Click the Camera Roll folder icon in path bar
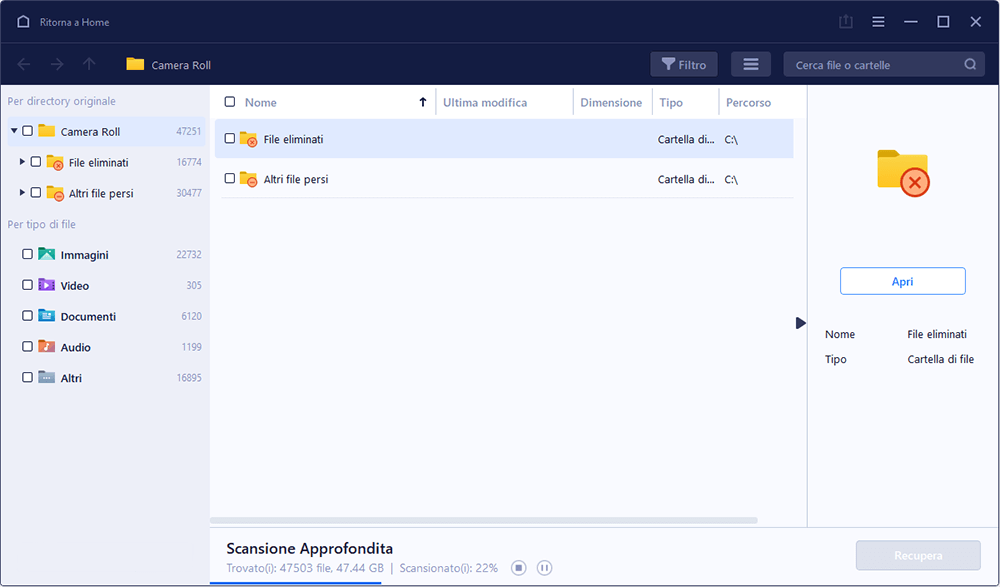The width and height of the screenshot is (1000, 587). pos(135,64)
